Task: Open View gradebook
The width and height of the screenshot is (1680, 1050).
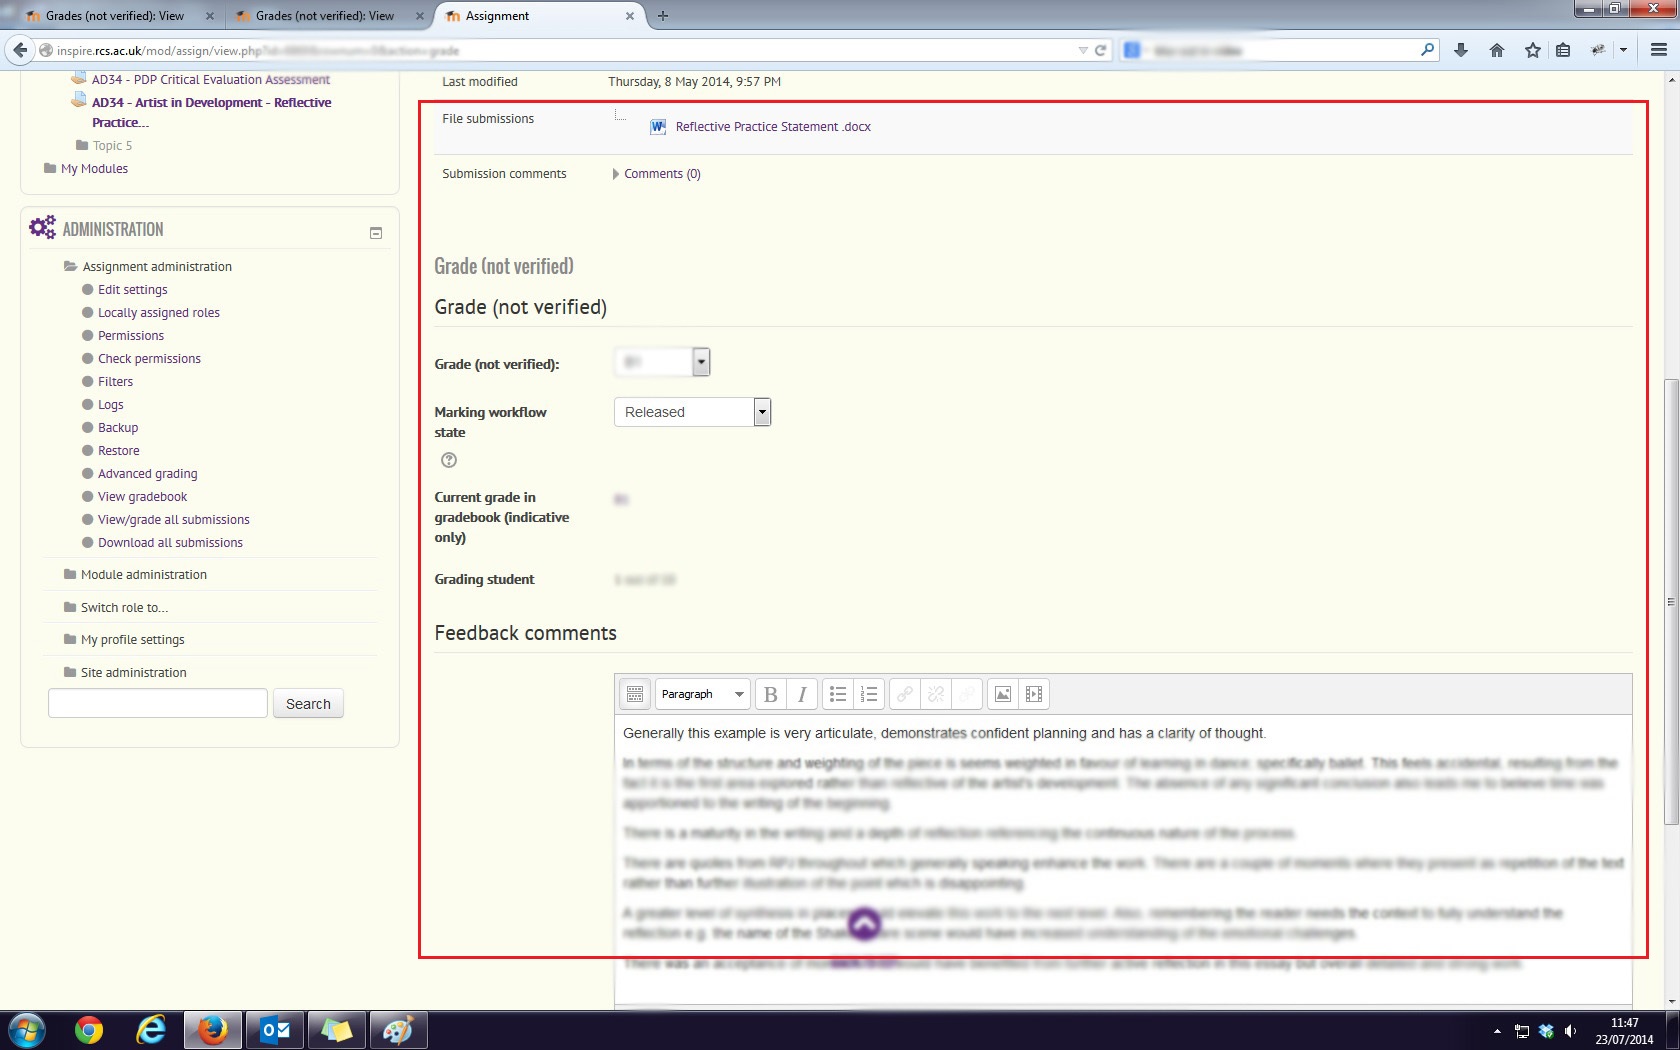Action: pos(142,497)
